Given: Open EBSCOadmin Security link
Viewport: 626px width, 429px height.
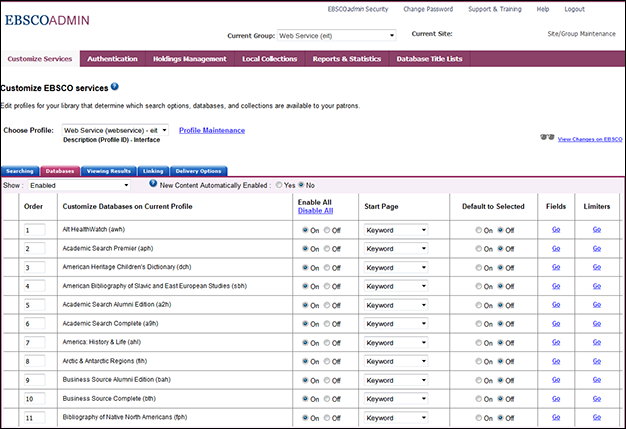Looking at the screenshot, I should pos(358,9).
